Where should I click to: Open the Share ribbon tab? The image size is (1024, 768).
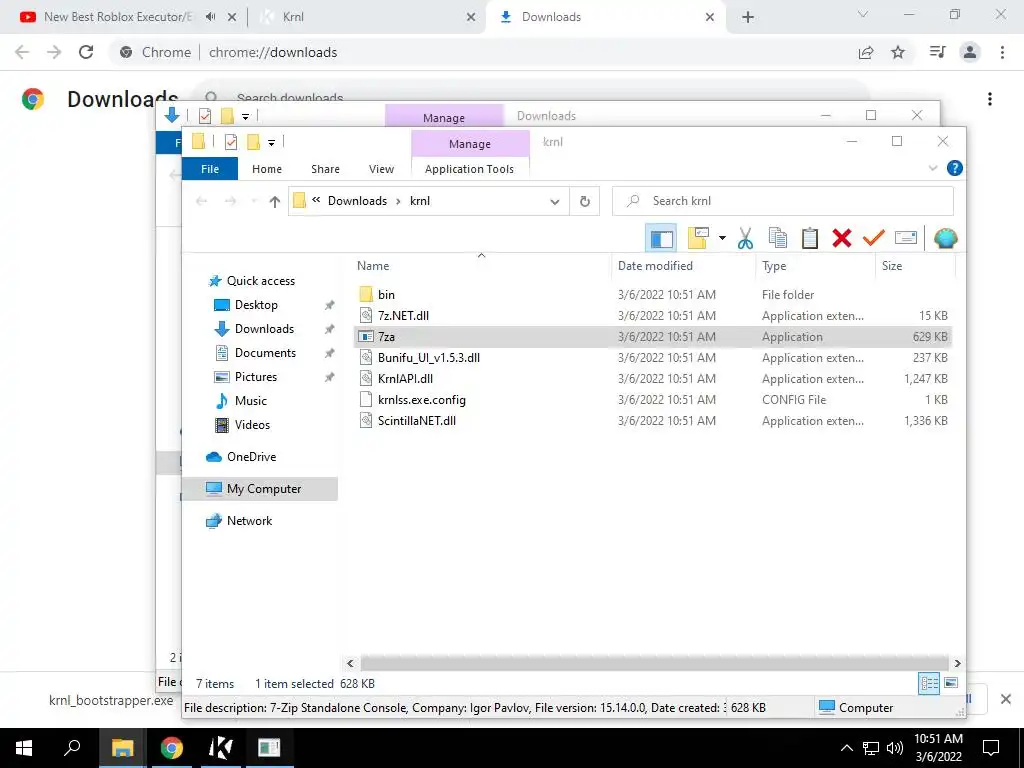(325, 169)
